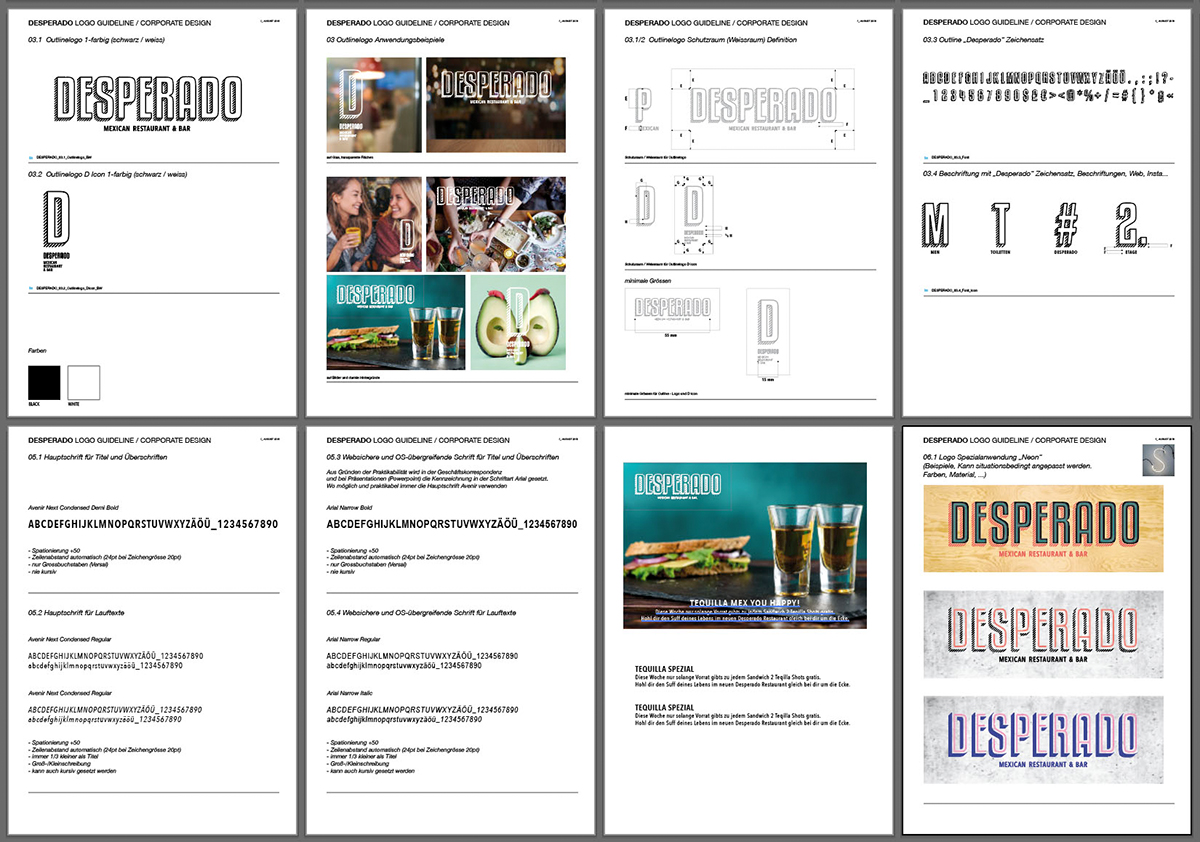Click heading '03.1 Outlinelogo 1-farbig (schwarz / weiss)'
Screen dimensions: 1200x842
95,40
